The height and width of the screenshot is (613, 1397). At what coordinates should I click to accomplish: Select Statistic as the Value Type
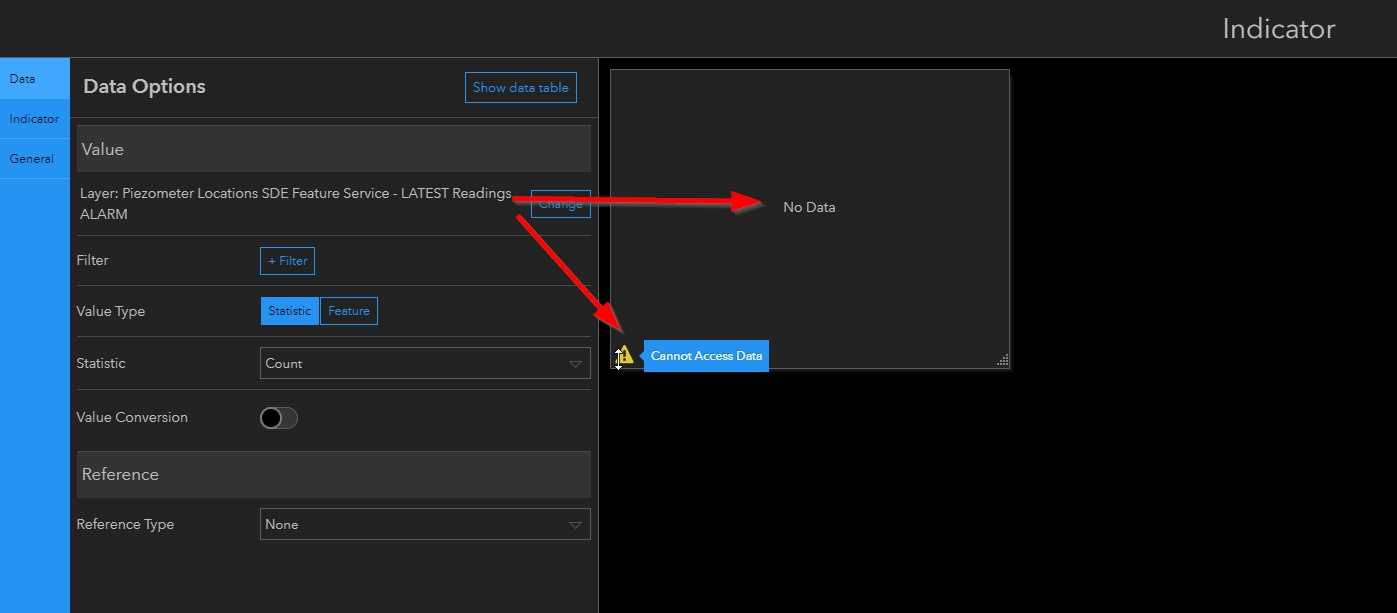tap(289, 310)
